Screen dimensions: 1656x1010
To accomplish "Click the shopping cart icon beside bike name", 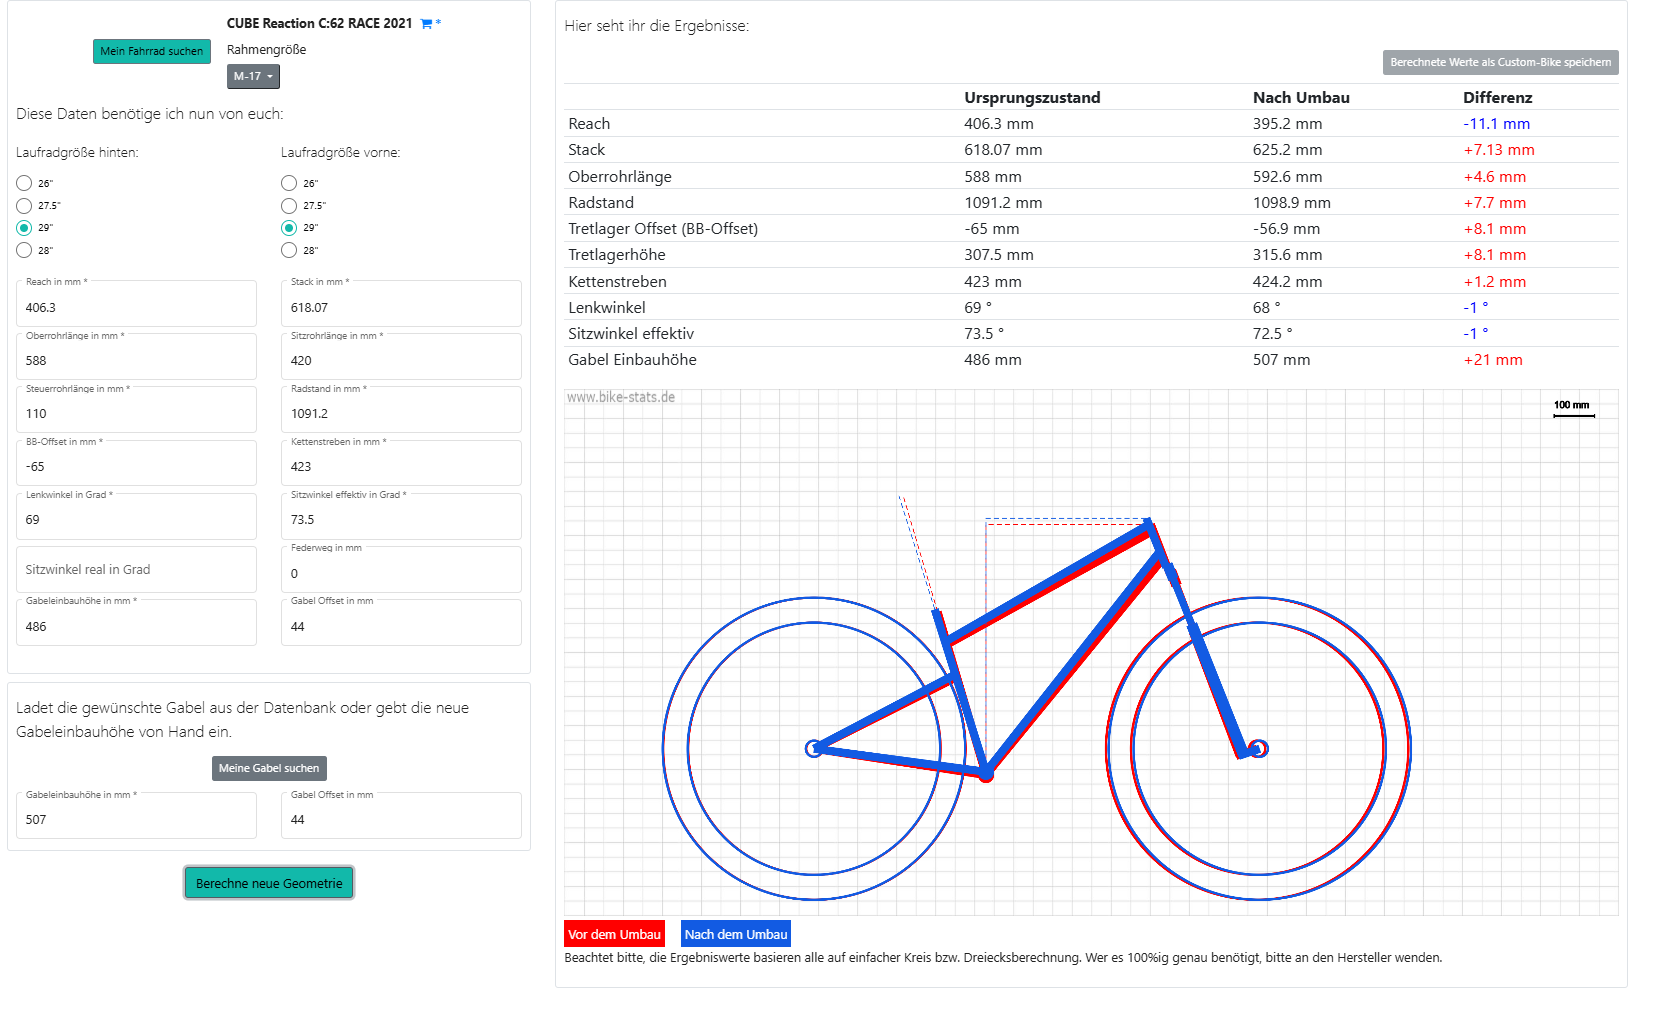I will click(427, 24).
